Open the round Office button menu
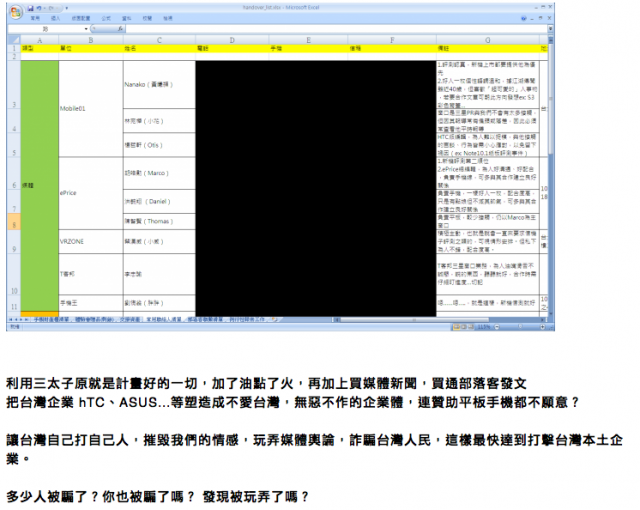Screen dimensions: 640x510 tap(16, 12)
